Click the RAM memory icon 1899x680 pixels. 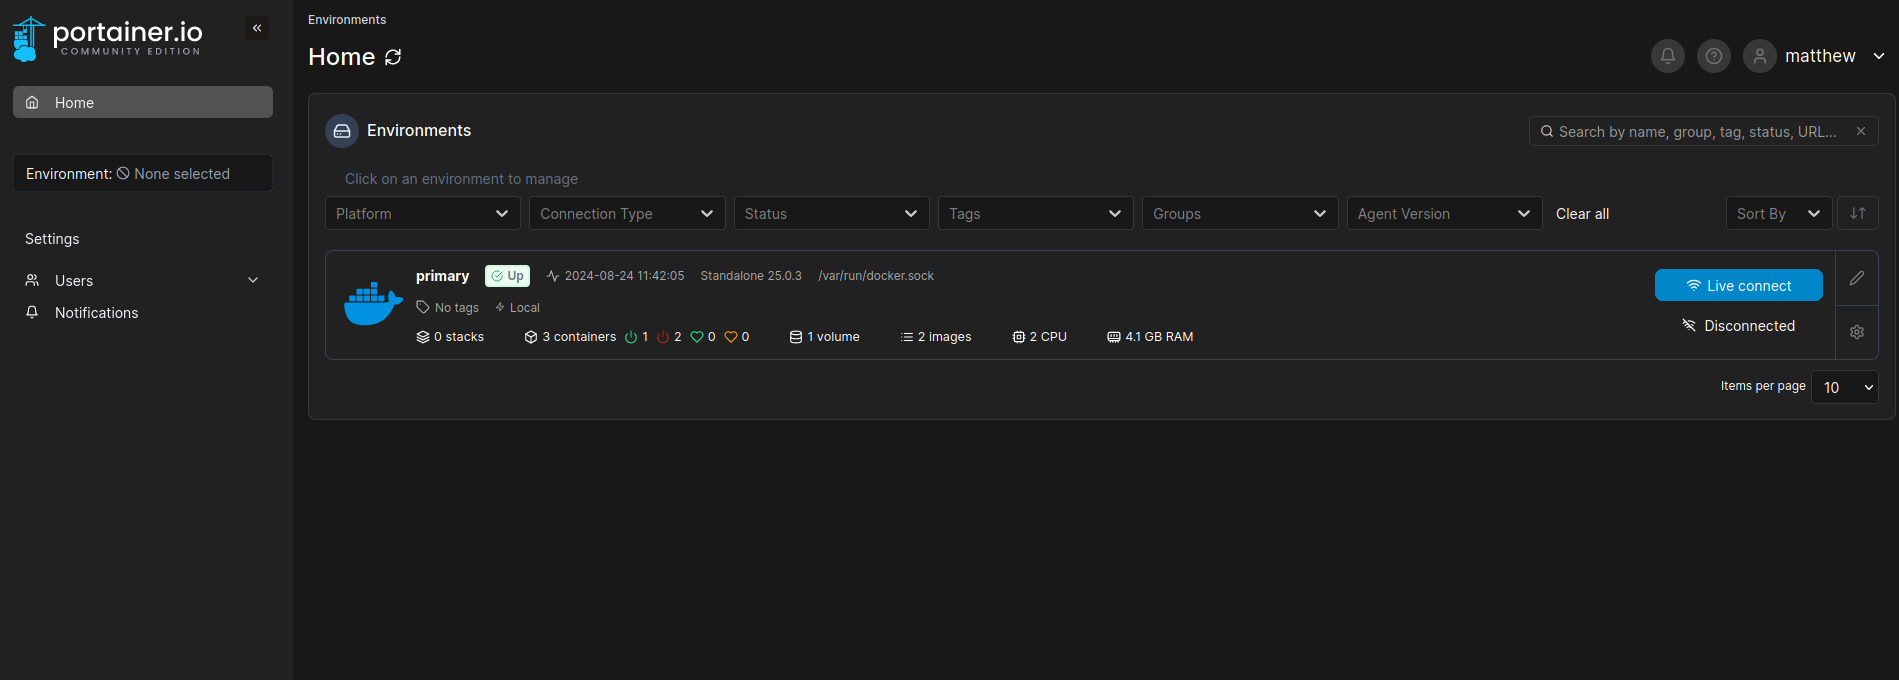coord(1114,337)
